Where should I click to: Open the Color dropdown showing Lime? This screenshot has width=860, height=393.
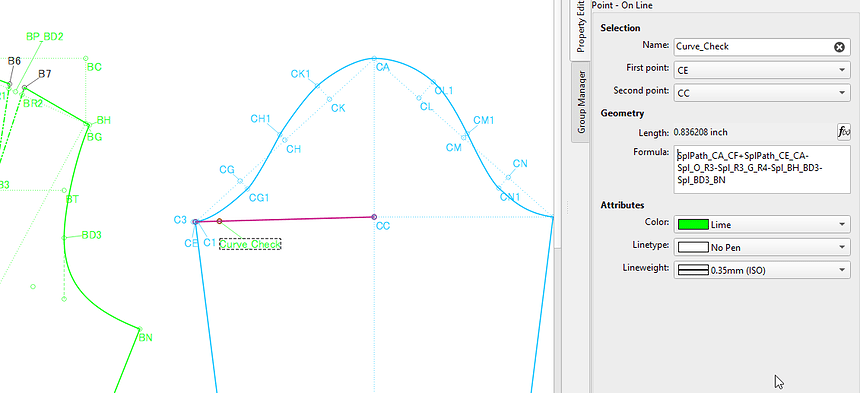(x=762, y=224)
